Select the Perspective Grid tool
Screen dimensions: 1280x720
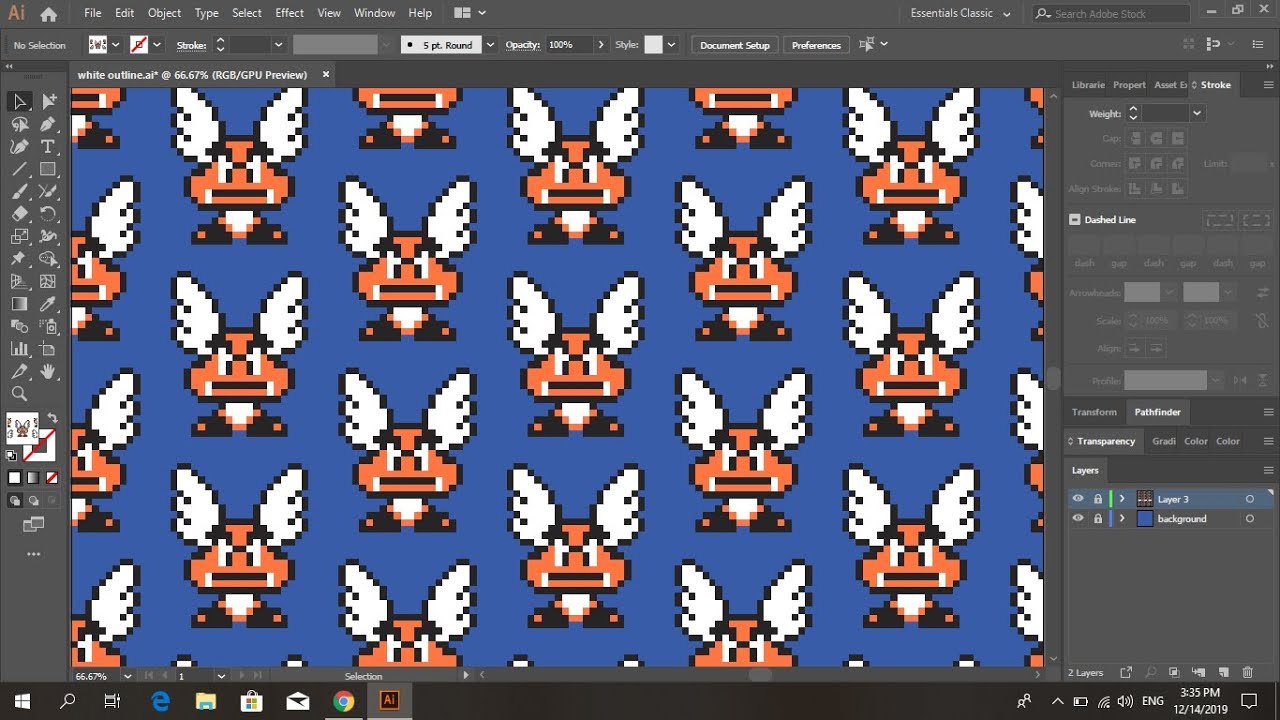[x=20, y=282]
